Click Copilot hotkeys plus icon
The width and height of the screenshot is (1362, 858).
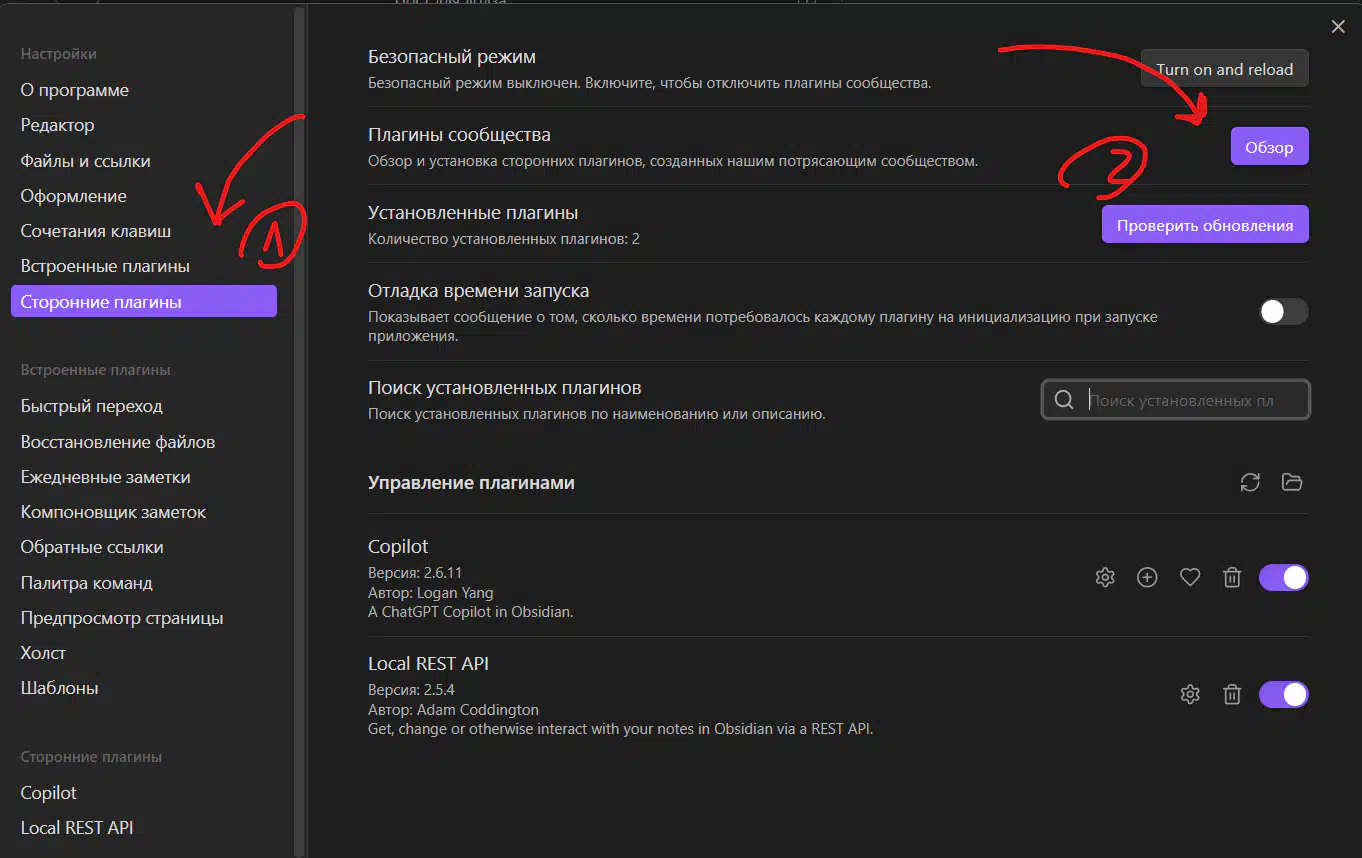coord(1147,577)
